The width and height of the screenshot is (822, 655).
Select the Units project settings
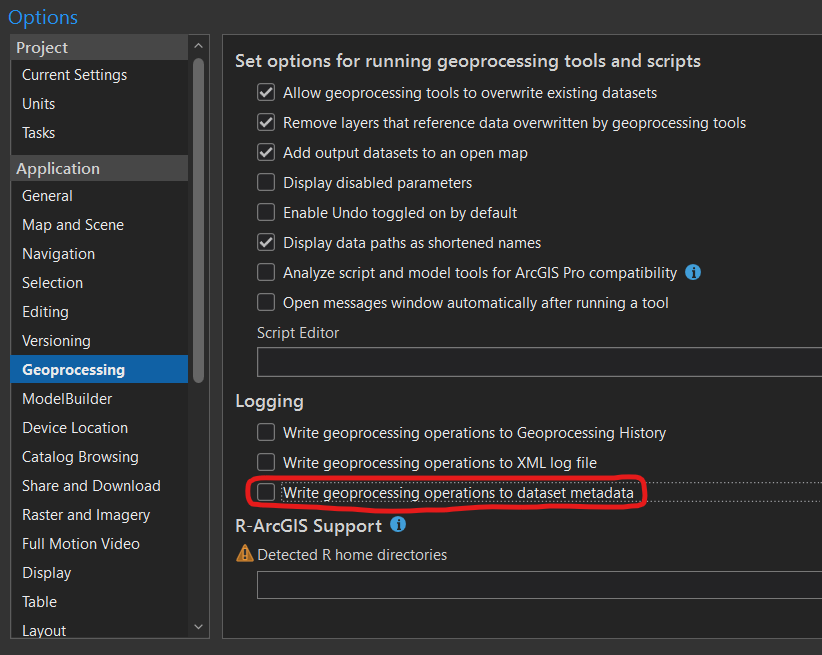click(39, 104)
